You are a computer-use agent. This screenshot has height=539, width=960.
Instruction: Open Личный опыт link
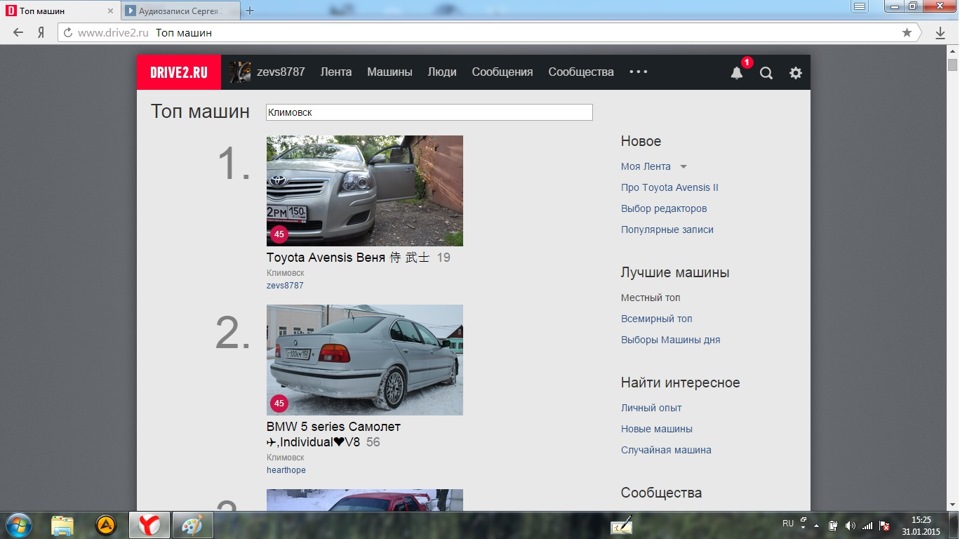click(651, 408)
